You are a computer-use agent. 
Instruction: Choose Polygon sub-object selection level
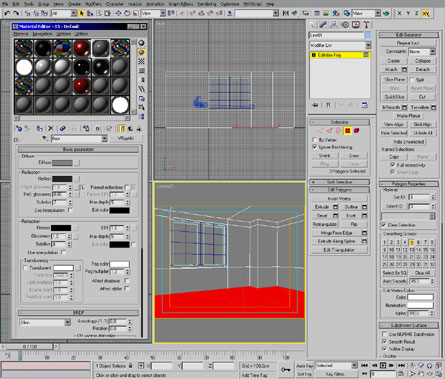pyautogui.click(x=347, y=131)
